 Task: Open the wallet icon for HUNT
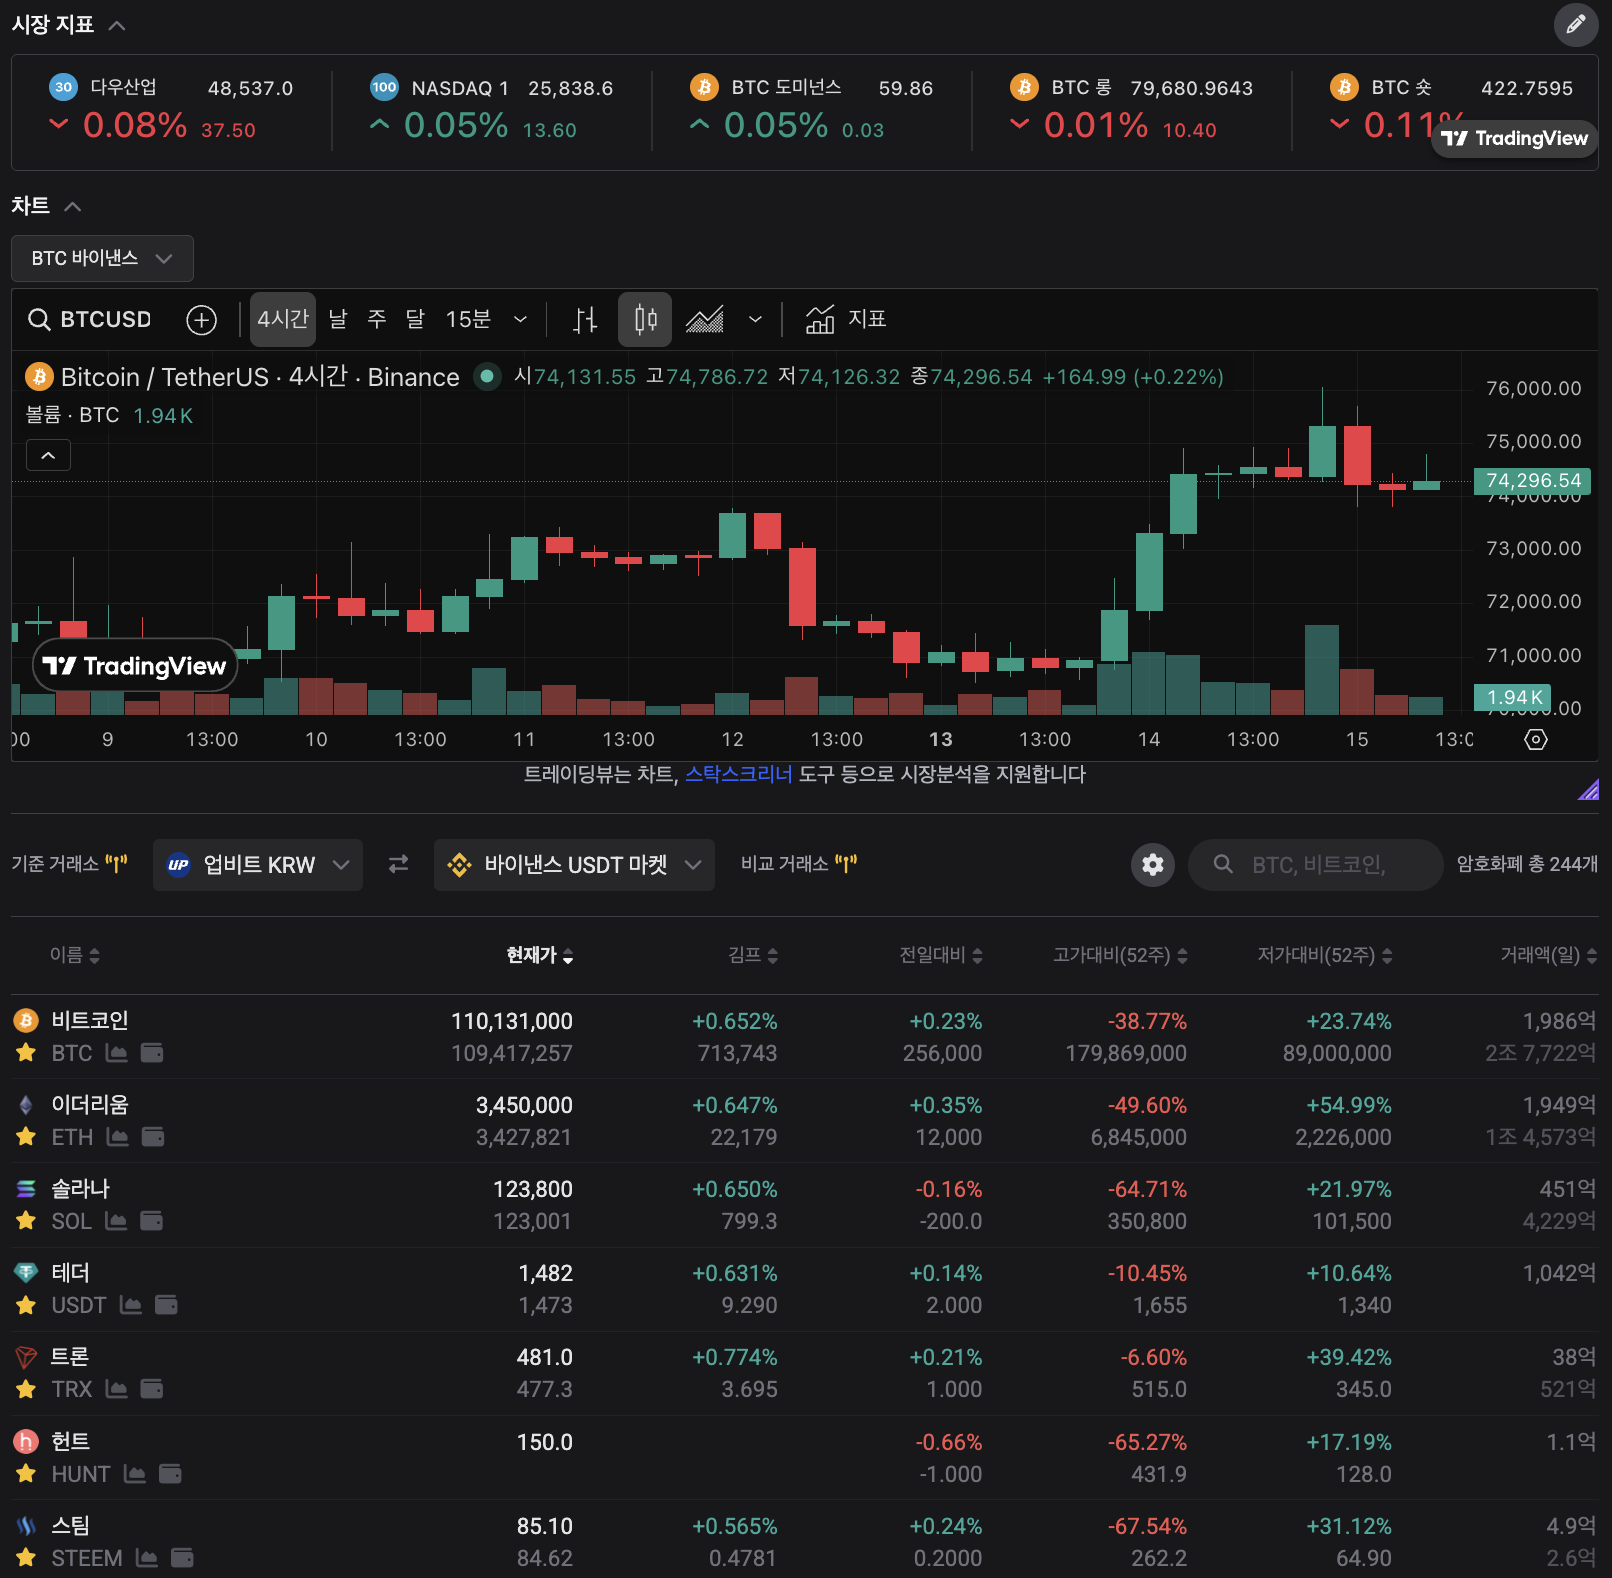pyautogui.click(x=170, y=1473)
